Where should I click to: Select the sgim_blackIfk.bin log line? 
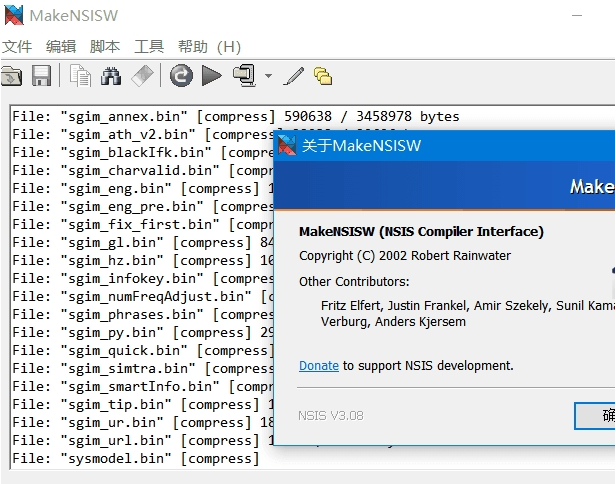tap(143, 153)
